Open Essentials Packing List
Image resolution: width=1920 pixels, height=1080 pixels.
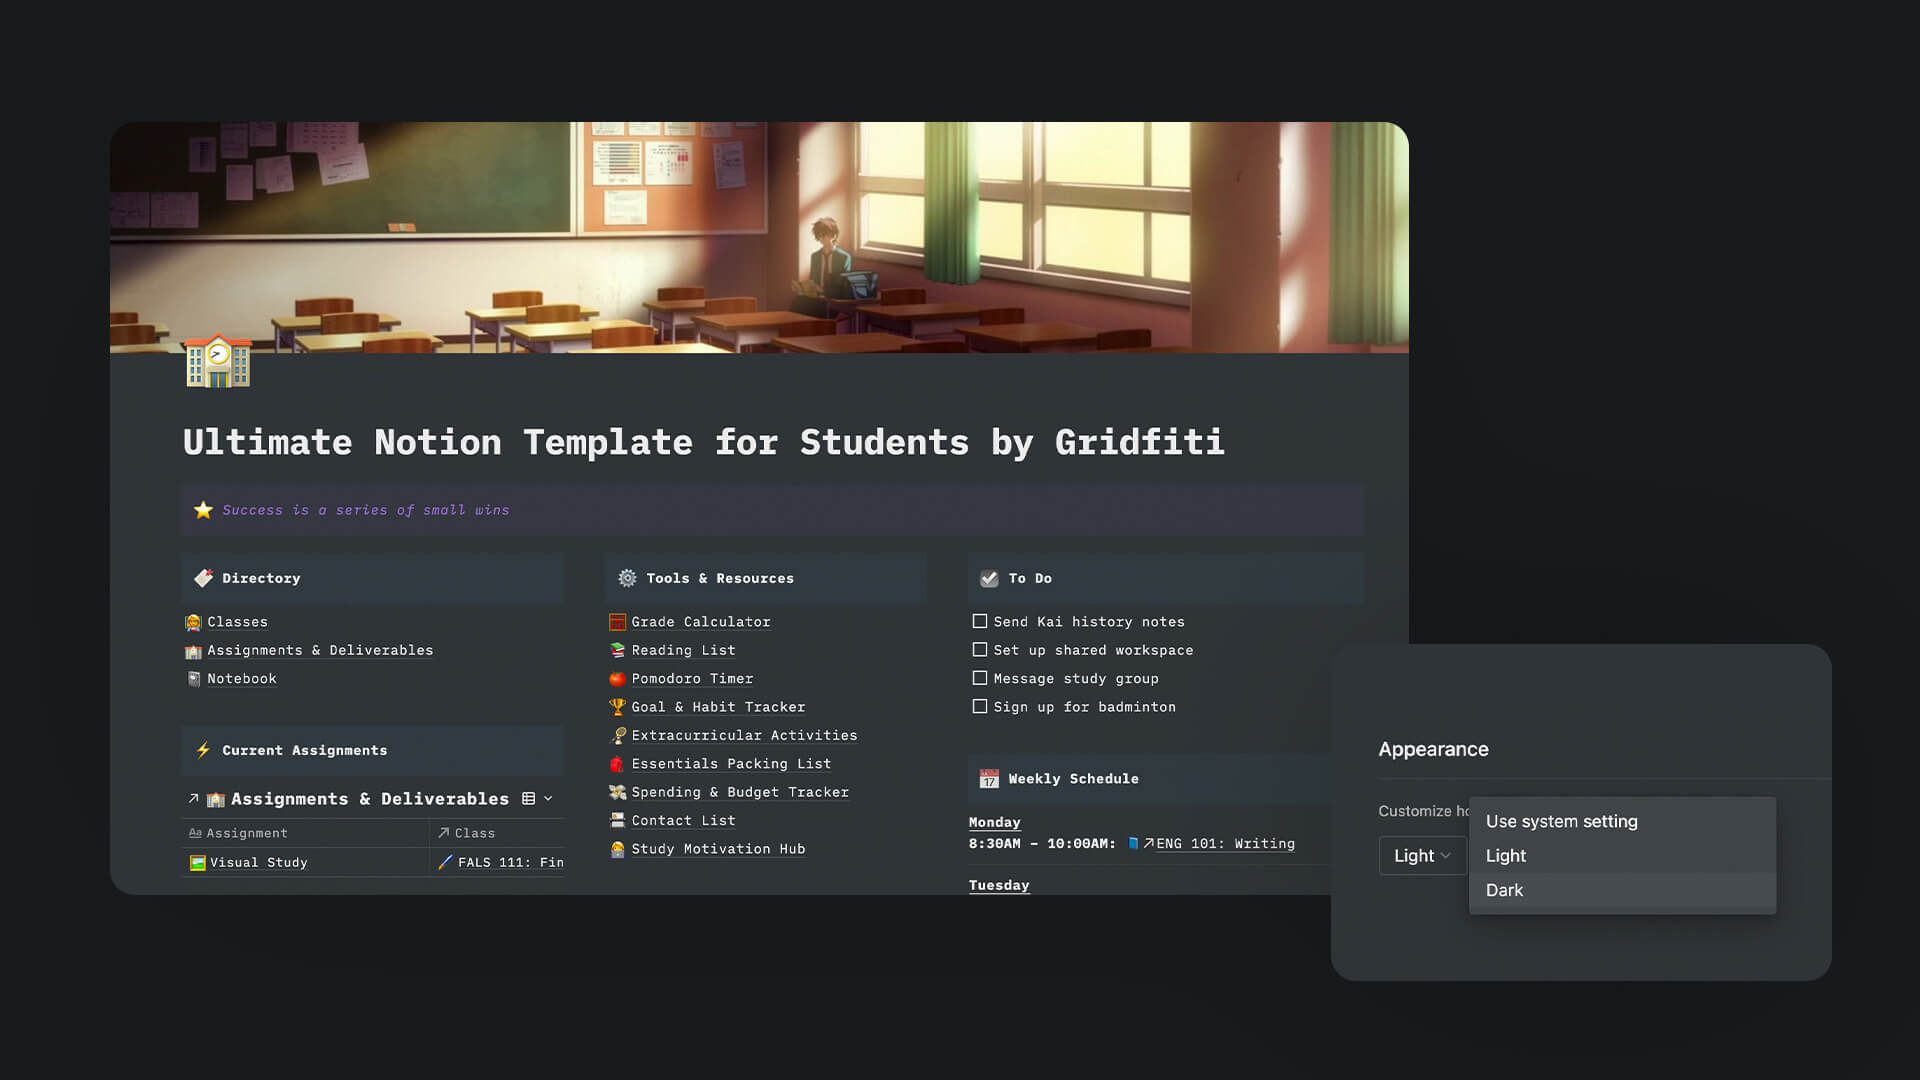[x=731, y=764]
